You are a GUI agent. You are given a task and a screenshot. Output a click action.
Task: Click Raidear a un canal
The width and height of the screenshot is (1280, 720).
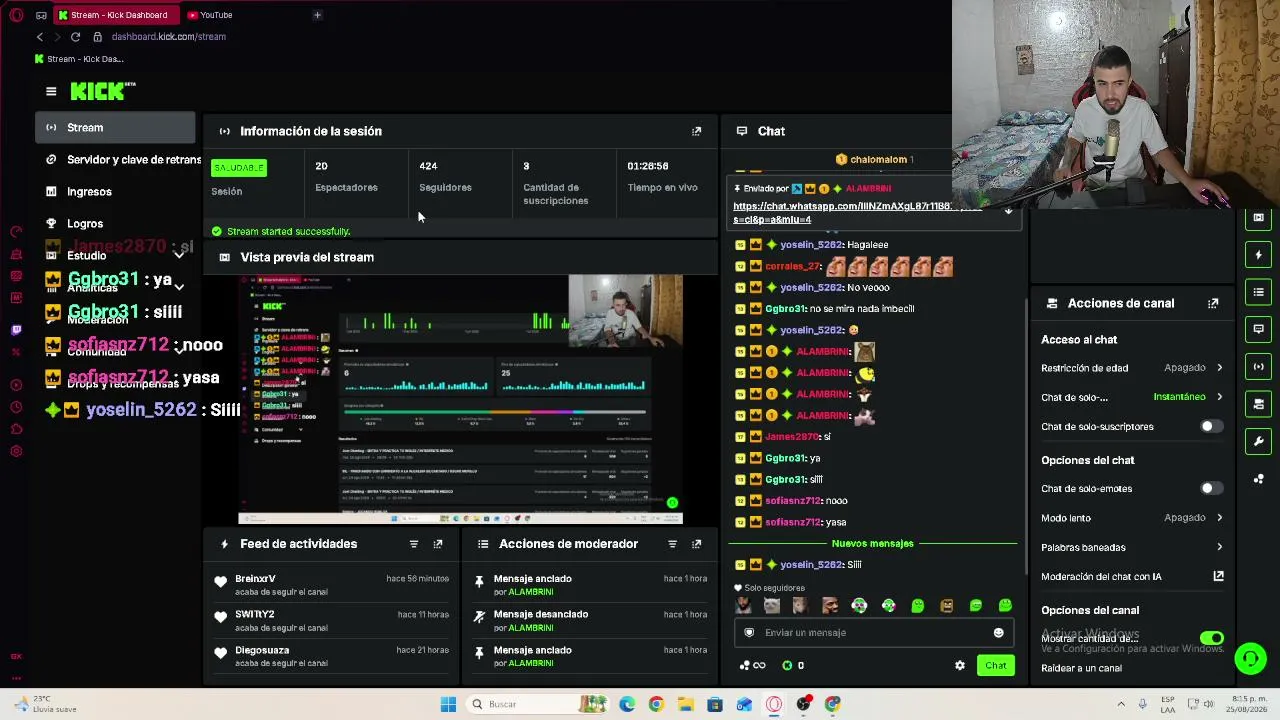coord(1081,668)
